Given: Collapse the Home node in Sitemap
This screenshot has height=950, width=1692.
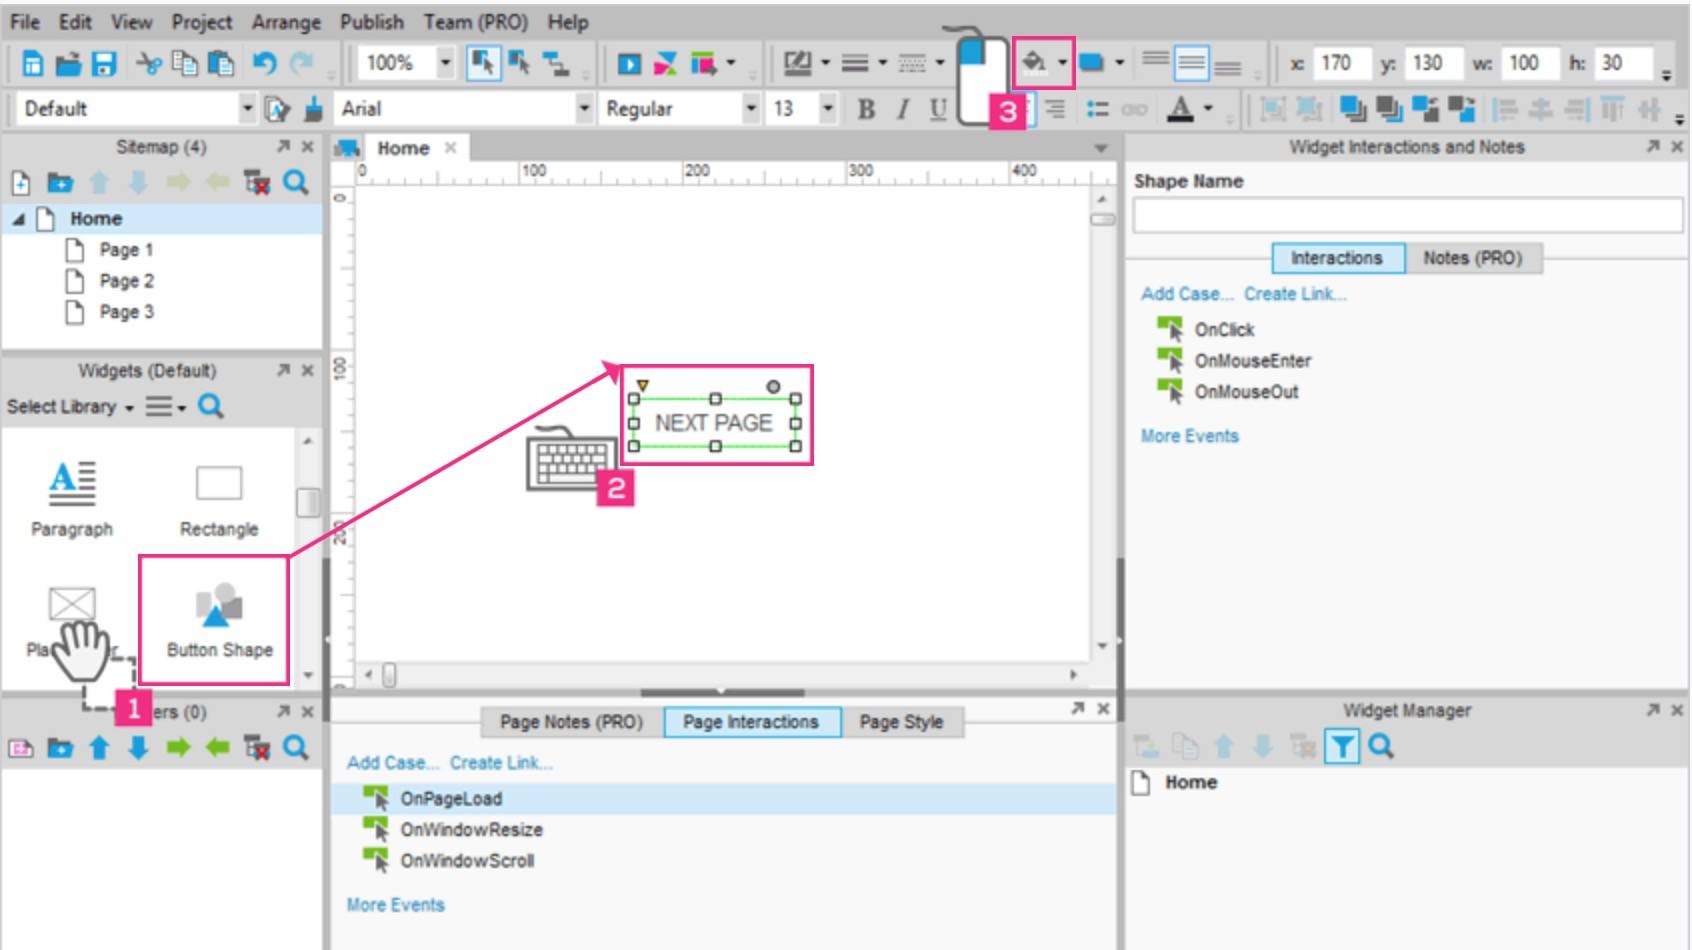Looking at the screenshot, I should click(18, 219).
